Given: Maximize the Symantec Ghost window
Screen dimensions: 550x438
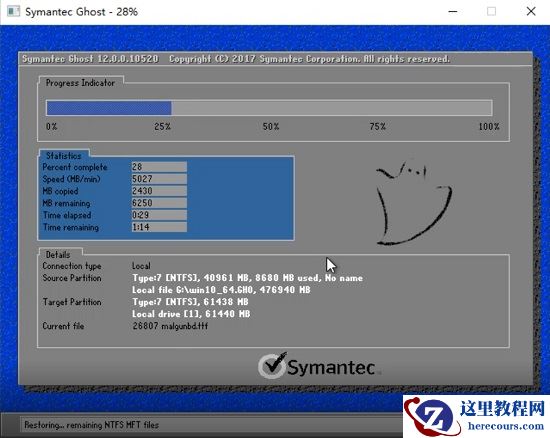Looking at the screenshot, I should 491,12.
